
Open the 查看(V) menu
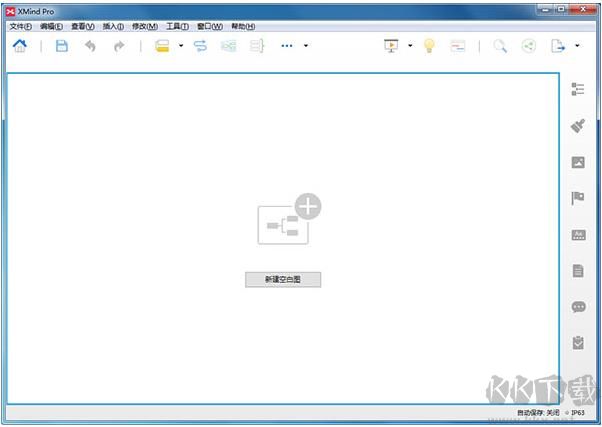[x=83, y=26]
